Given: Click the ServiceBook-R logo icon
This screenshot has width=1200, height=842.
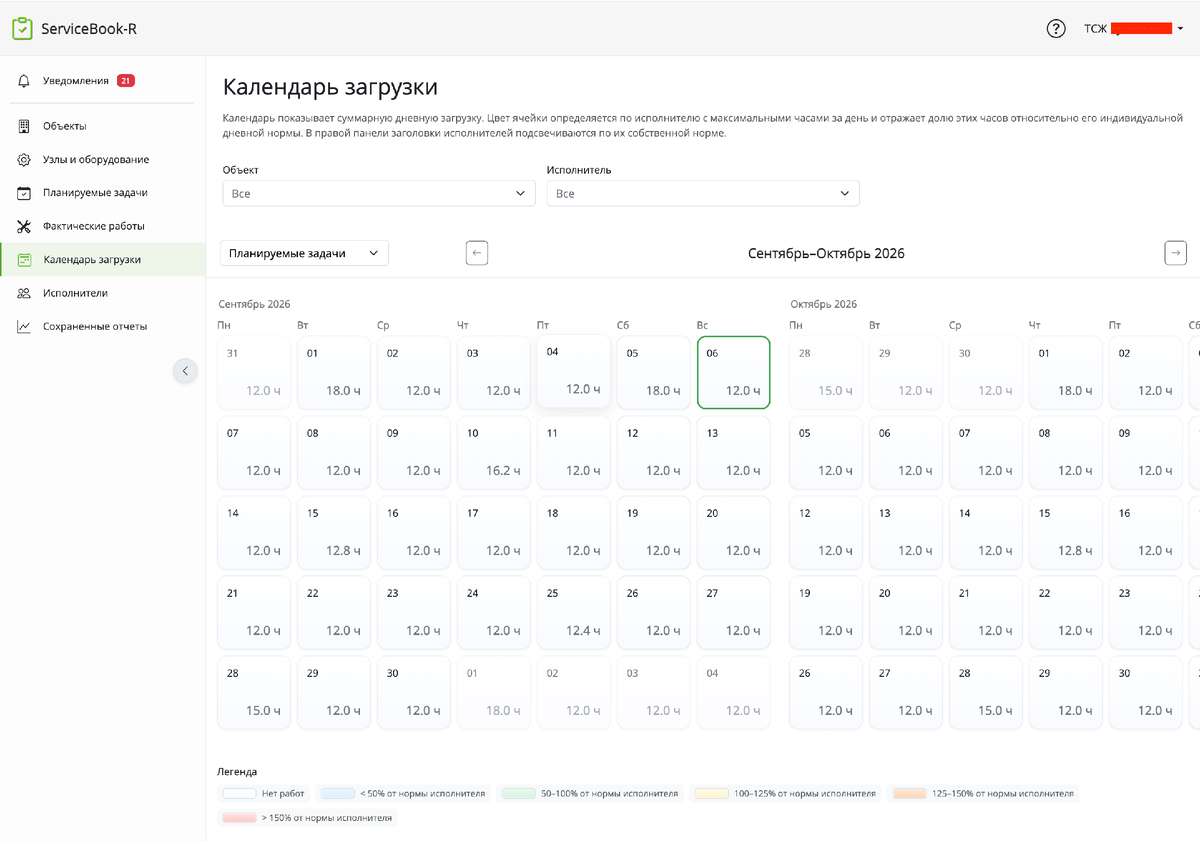Looking at the screenshot, I should pyautogui.click(x=22, y=29).
